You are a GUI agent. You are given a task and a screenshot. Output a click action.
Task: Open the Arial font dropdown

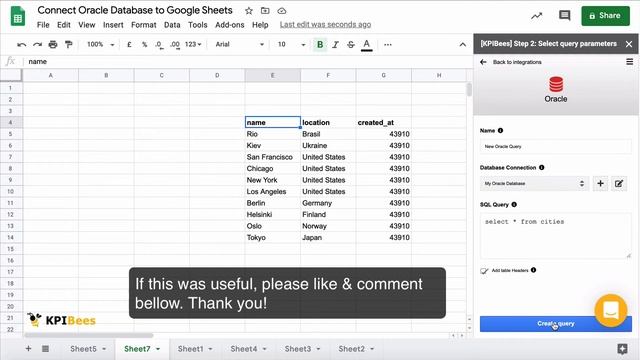coord(239,44)
